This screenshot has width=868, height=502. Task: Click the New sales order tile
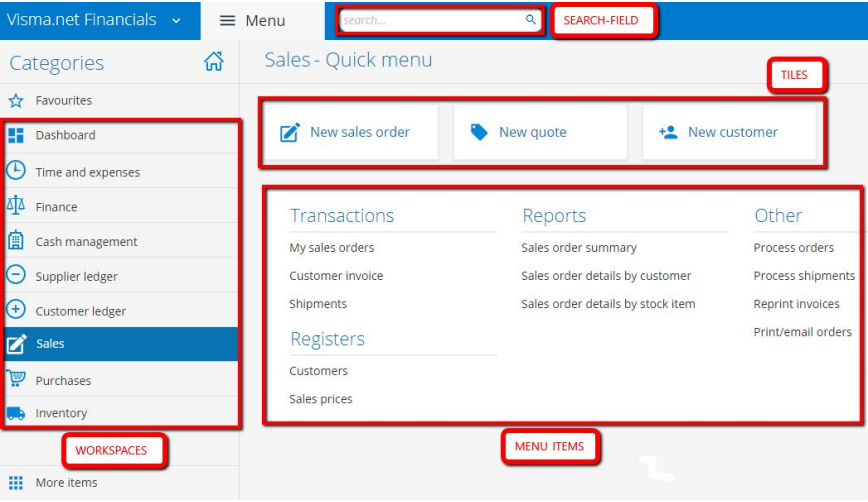(348, 132)
